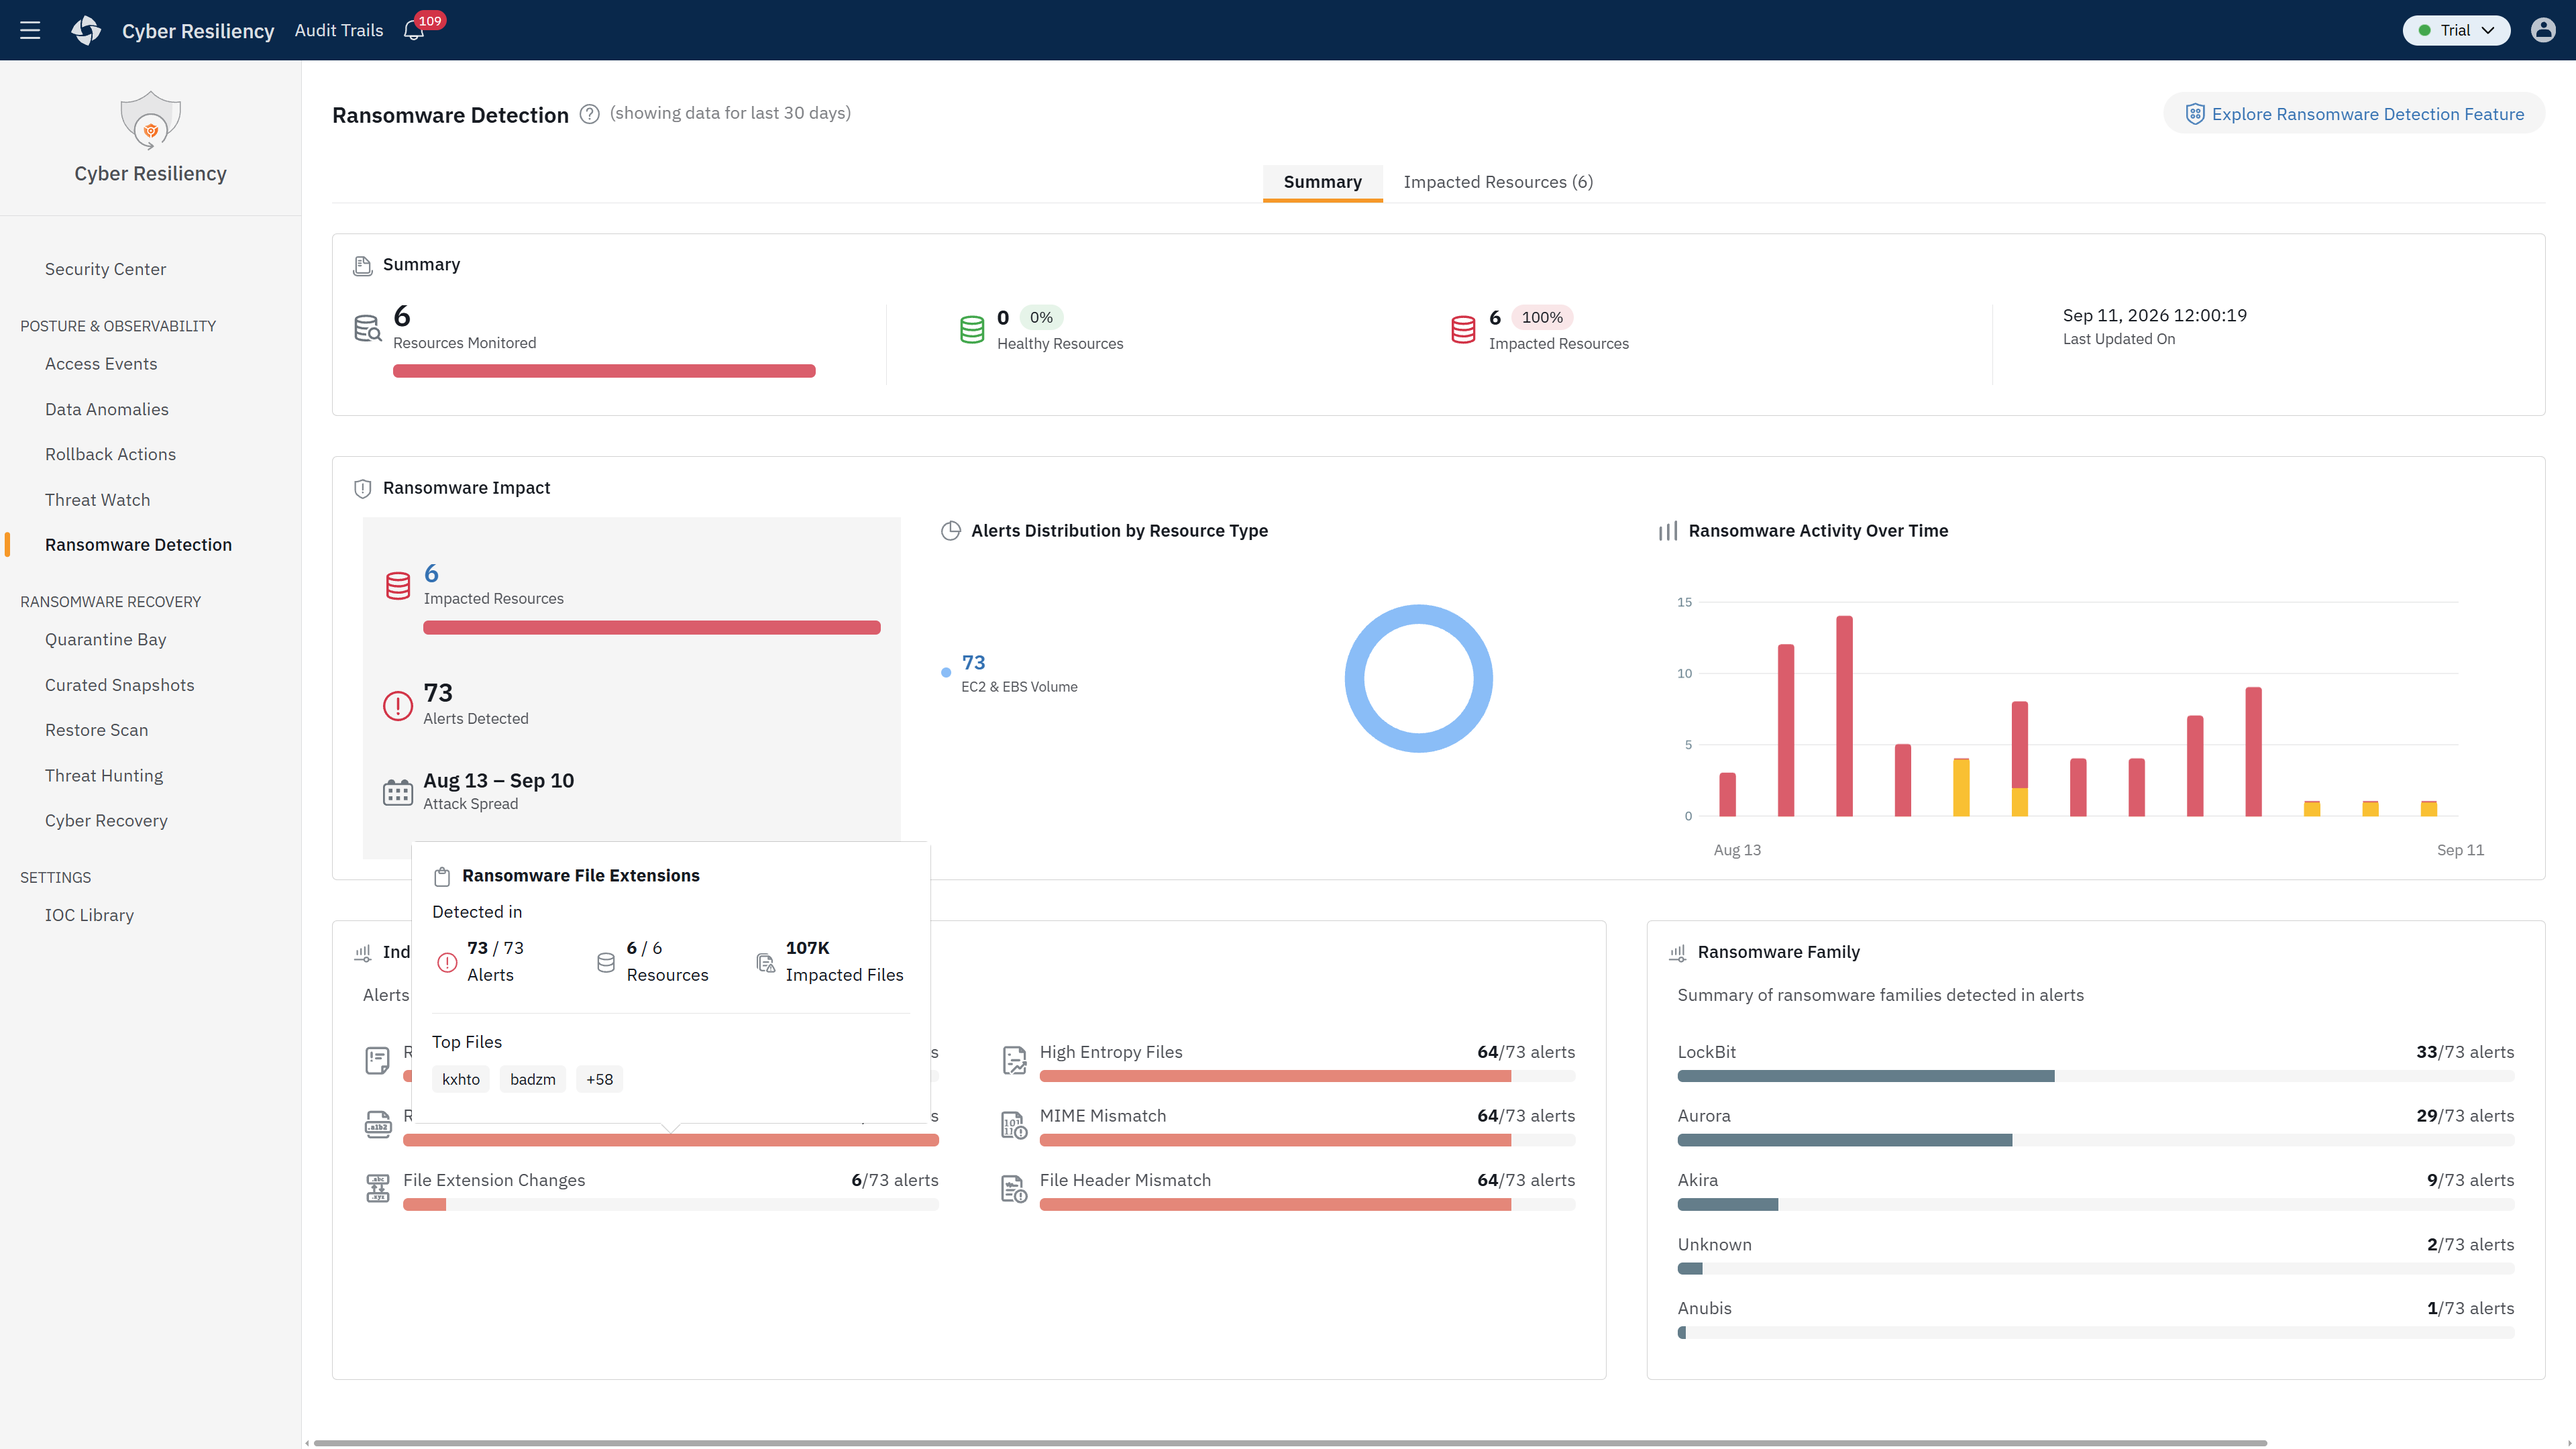Click the red alert icon in popup
The height and width of the screenshot is (1449, 2576).
(447, 962)
